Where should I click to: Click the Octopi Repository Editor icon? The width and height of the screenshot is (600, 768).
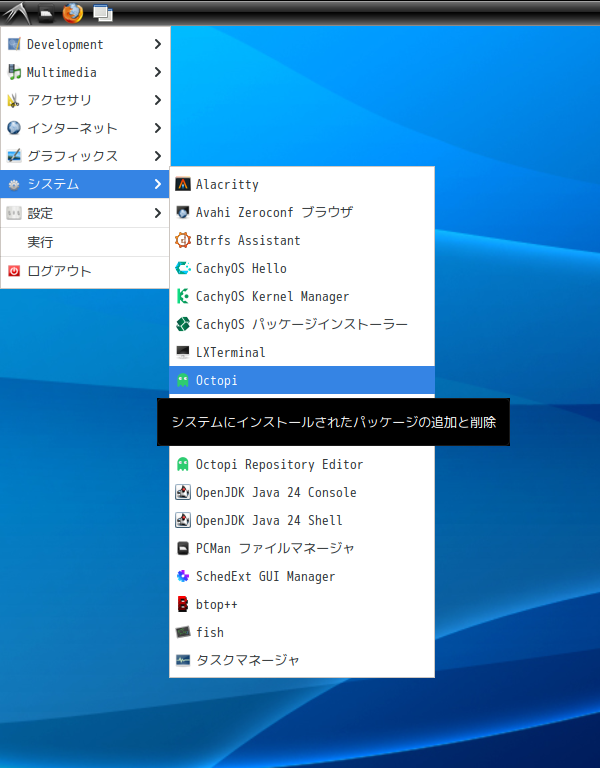coord(183,464)
